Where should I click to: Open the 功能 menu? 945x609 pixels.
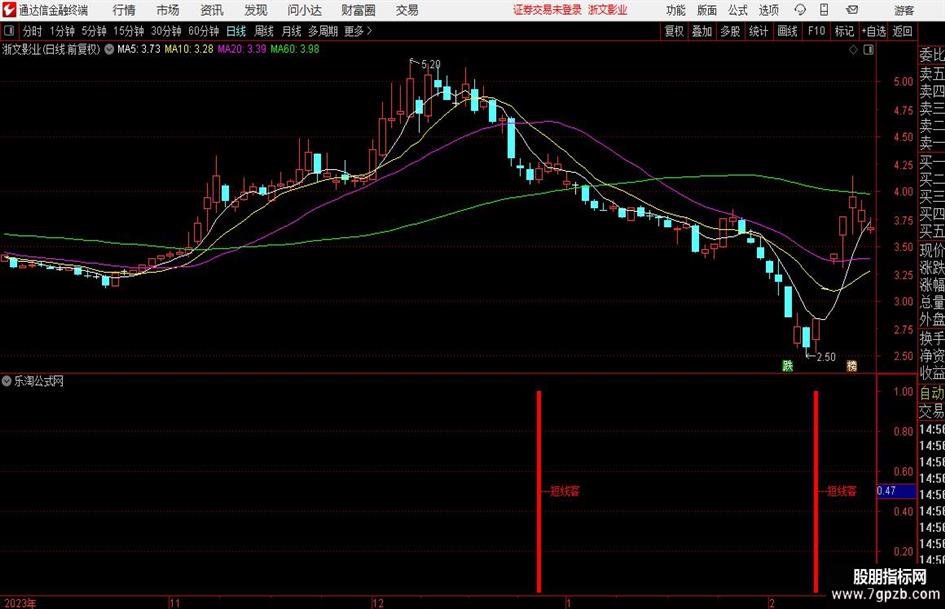pos(676,10)
